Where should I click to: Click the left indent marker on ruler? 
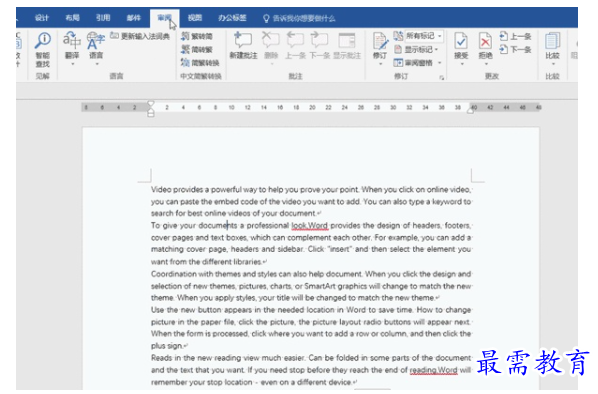151,113
